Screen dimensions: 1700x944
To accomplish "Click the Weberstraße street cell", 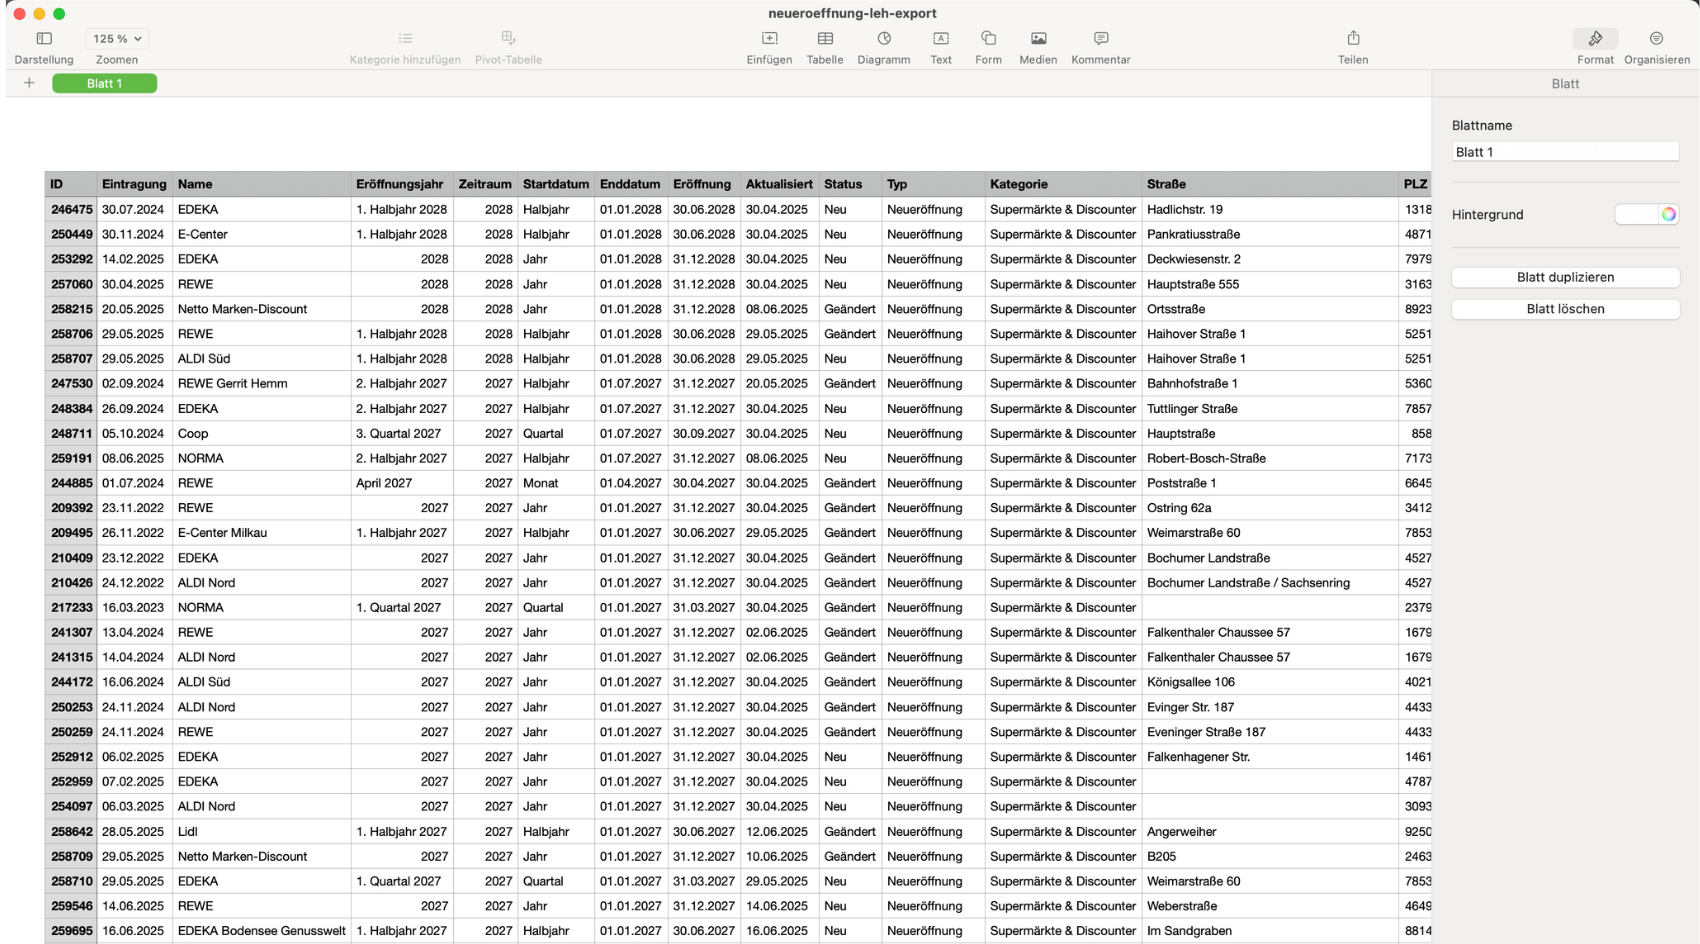I will tap(1270, 906).
